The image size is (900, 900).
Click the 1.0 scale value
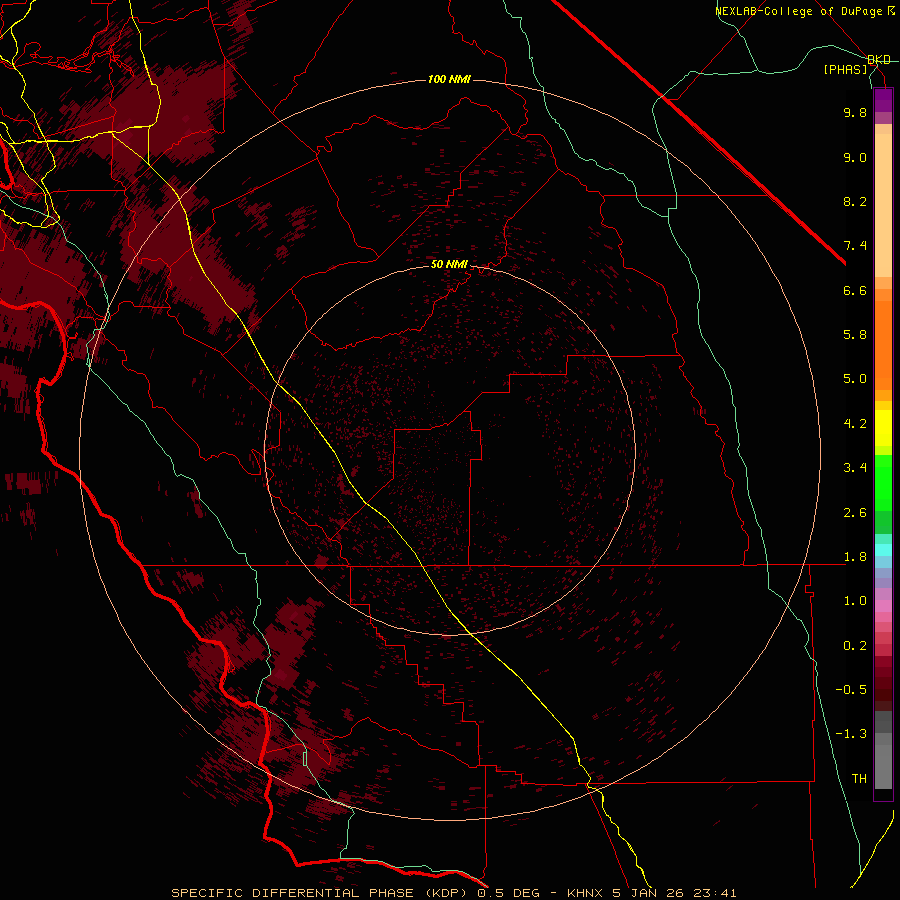tap(855, 601)
